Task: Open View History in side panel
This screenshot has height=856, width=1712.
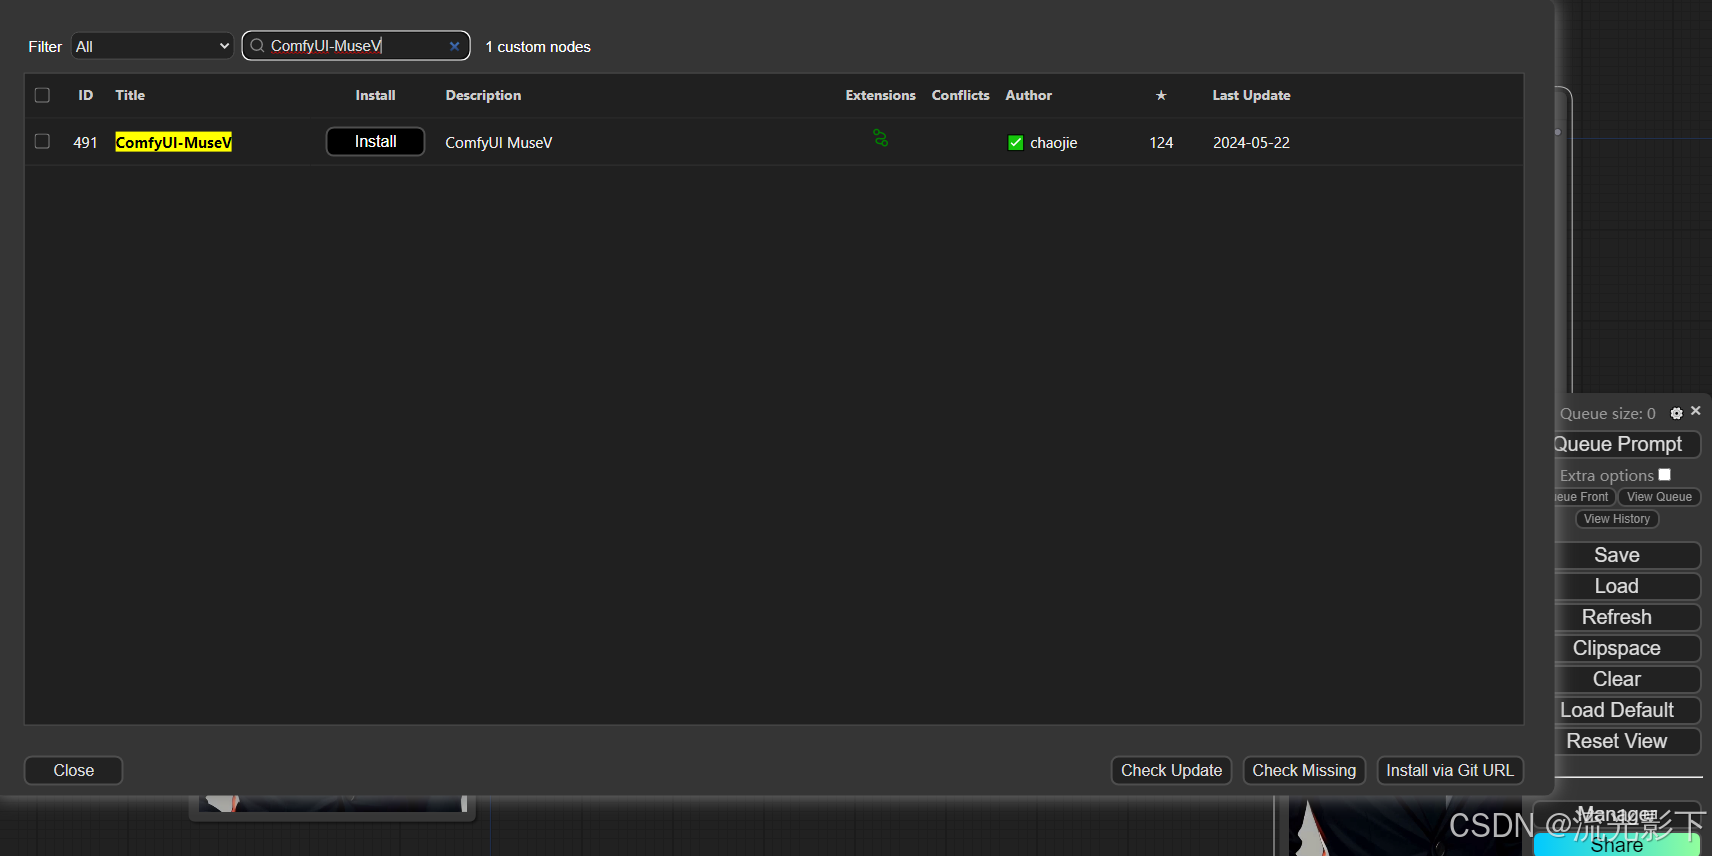Action: [1617, 519]
